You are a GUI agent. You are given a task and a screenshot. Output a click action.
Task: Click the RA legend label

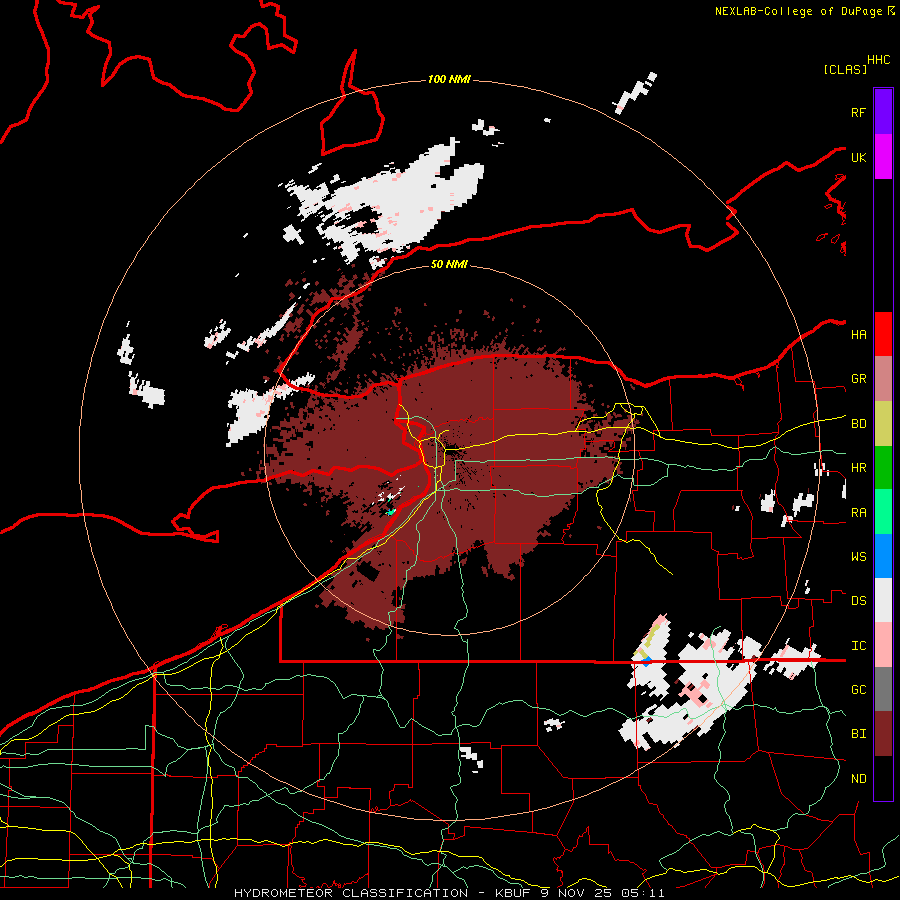858,513
